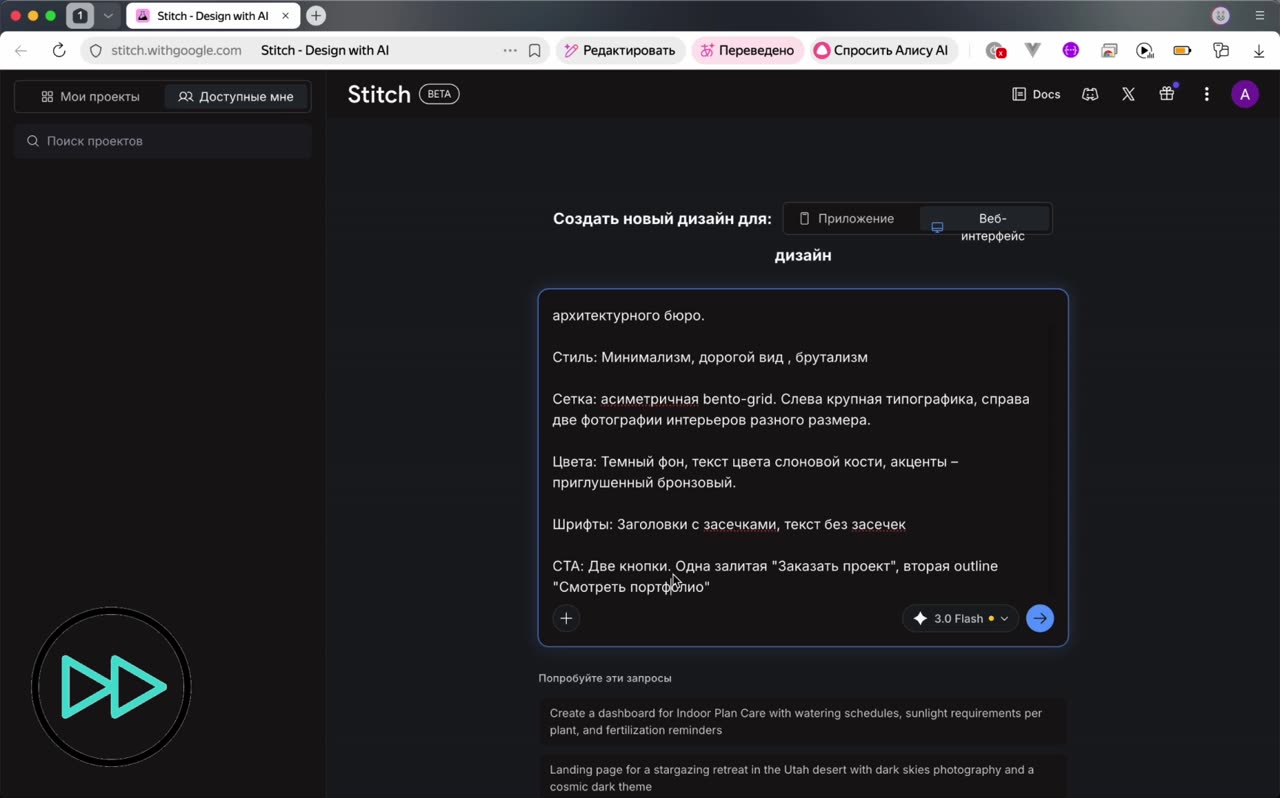This screenshot has width=1280, height=798.
Task: Open the address bar three-dot options
Action: pos(510,50)
